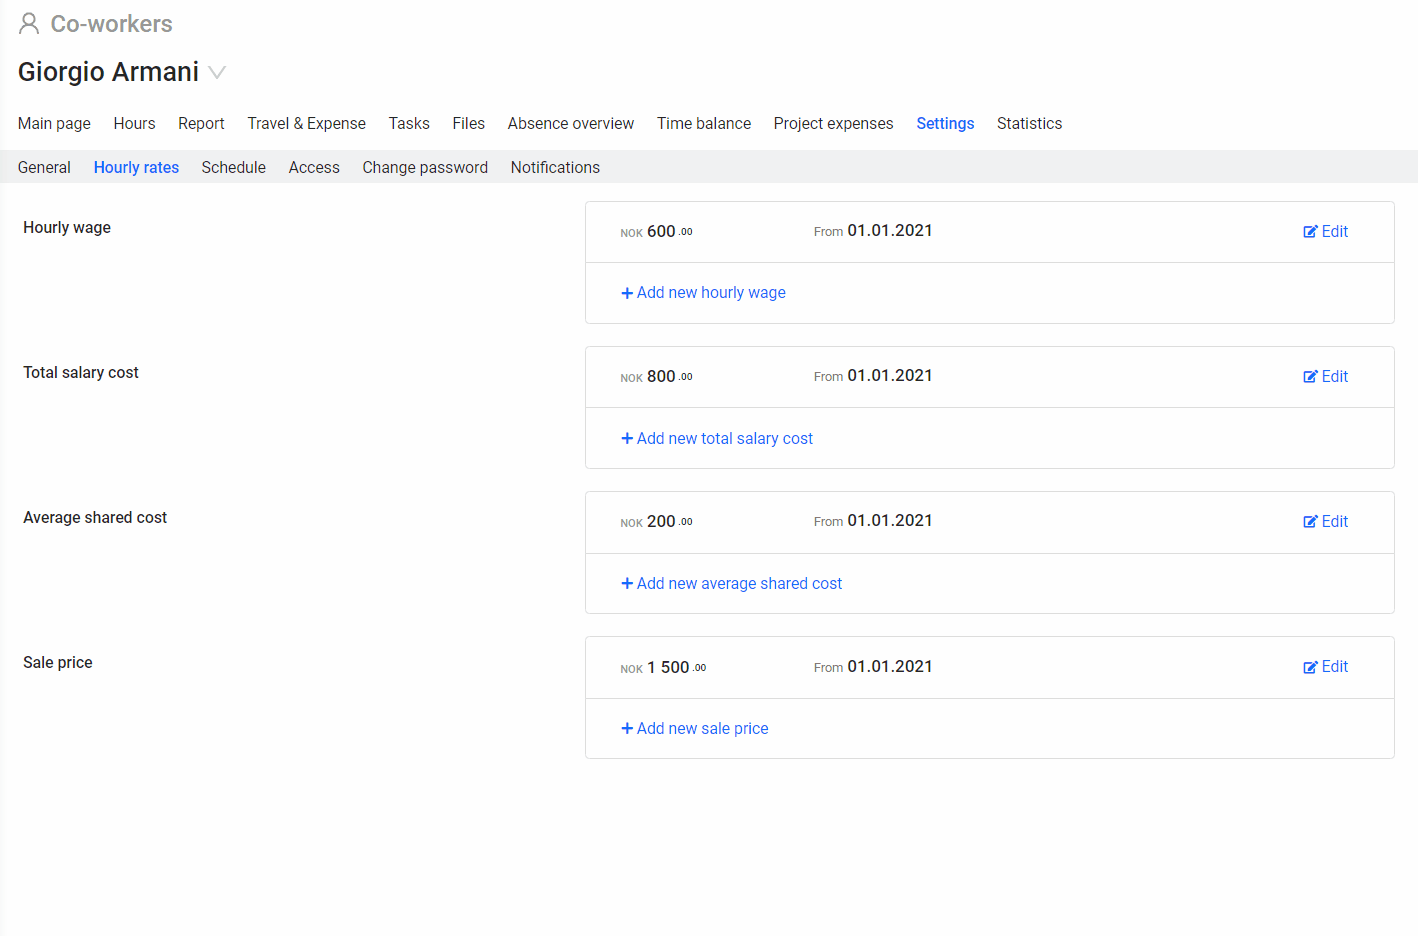Click the Co-workers person icon
This screenshot has width=1418, height=936.
click(x=29, y=23)
